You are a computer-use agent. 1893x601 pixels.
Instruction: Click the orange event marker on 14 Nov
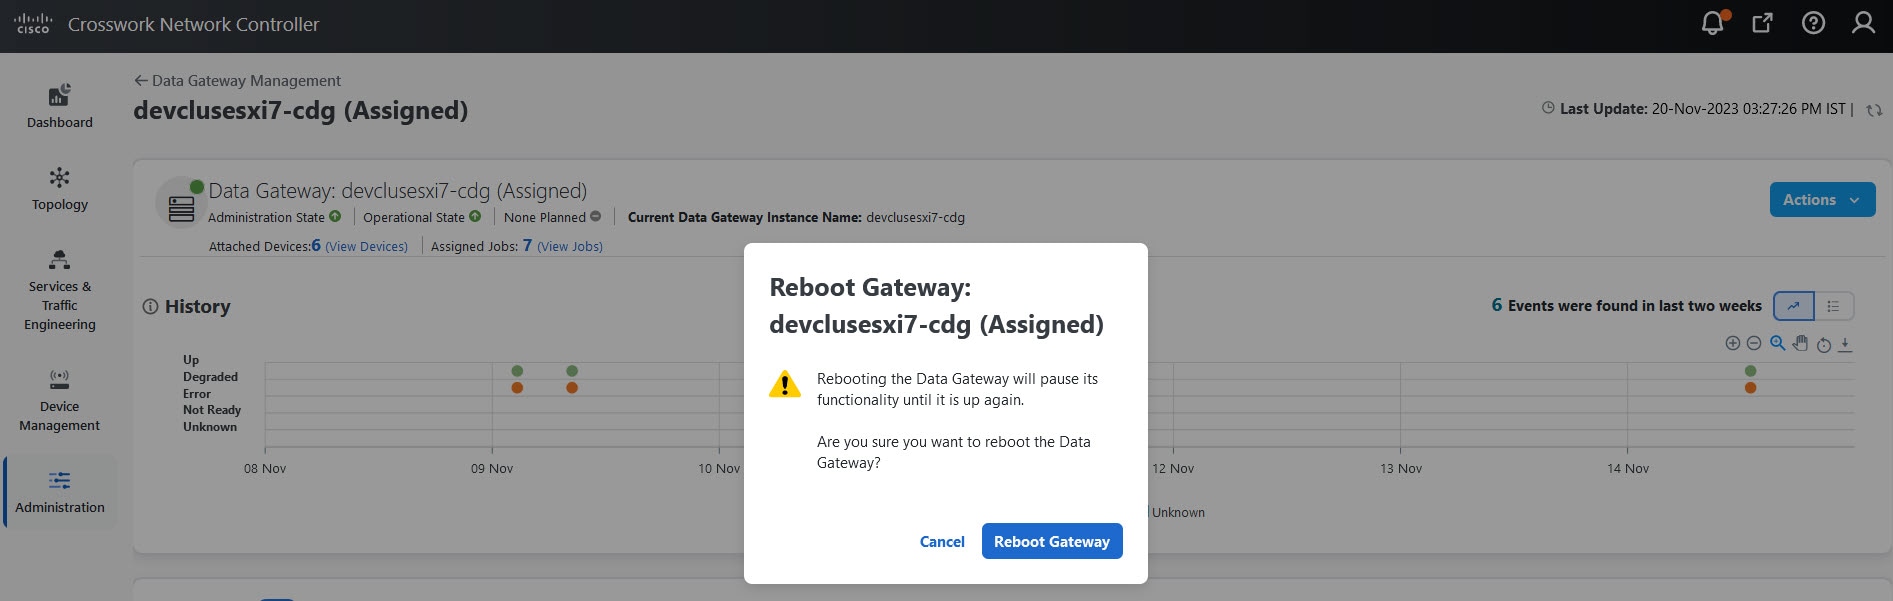click(x=1750, y=388)
